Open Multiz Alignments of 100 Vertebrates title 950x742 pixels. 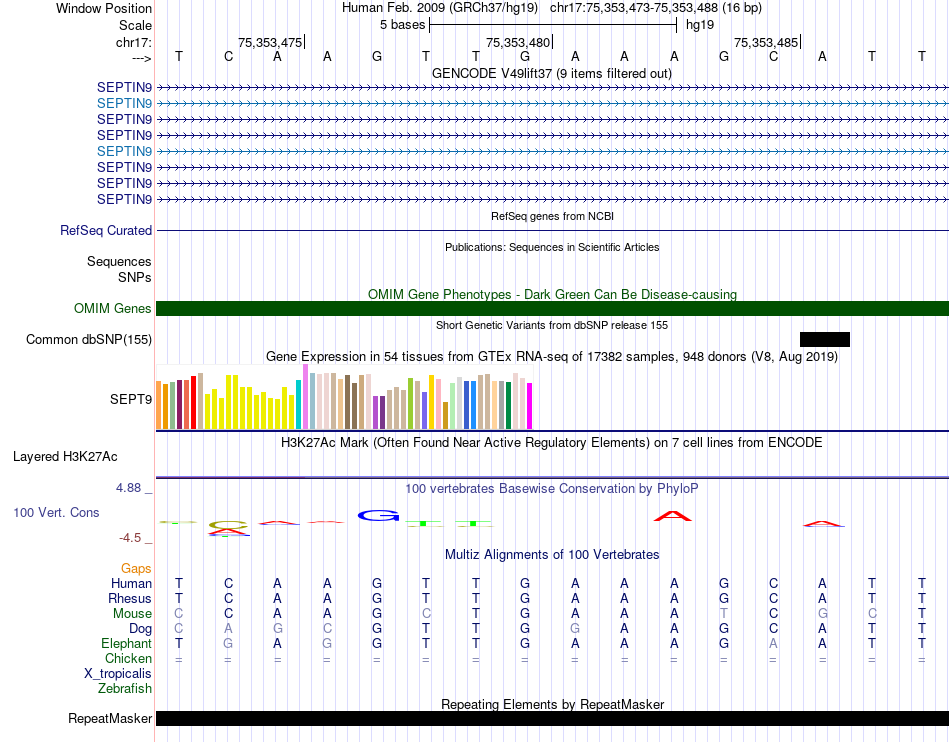552,554
